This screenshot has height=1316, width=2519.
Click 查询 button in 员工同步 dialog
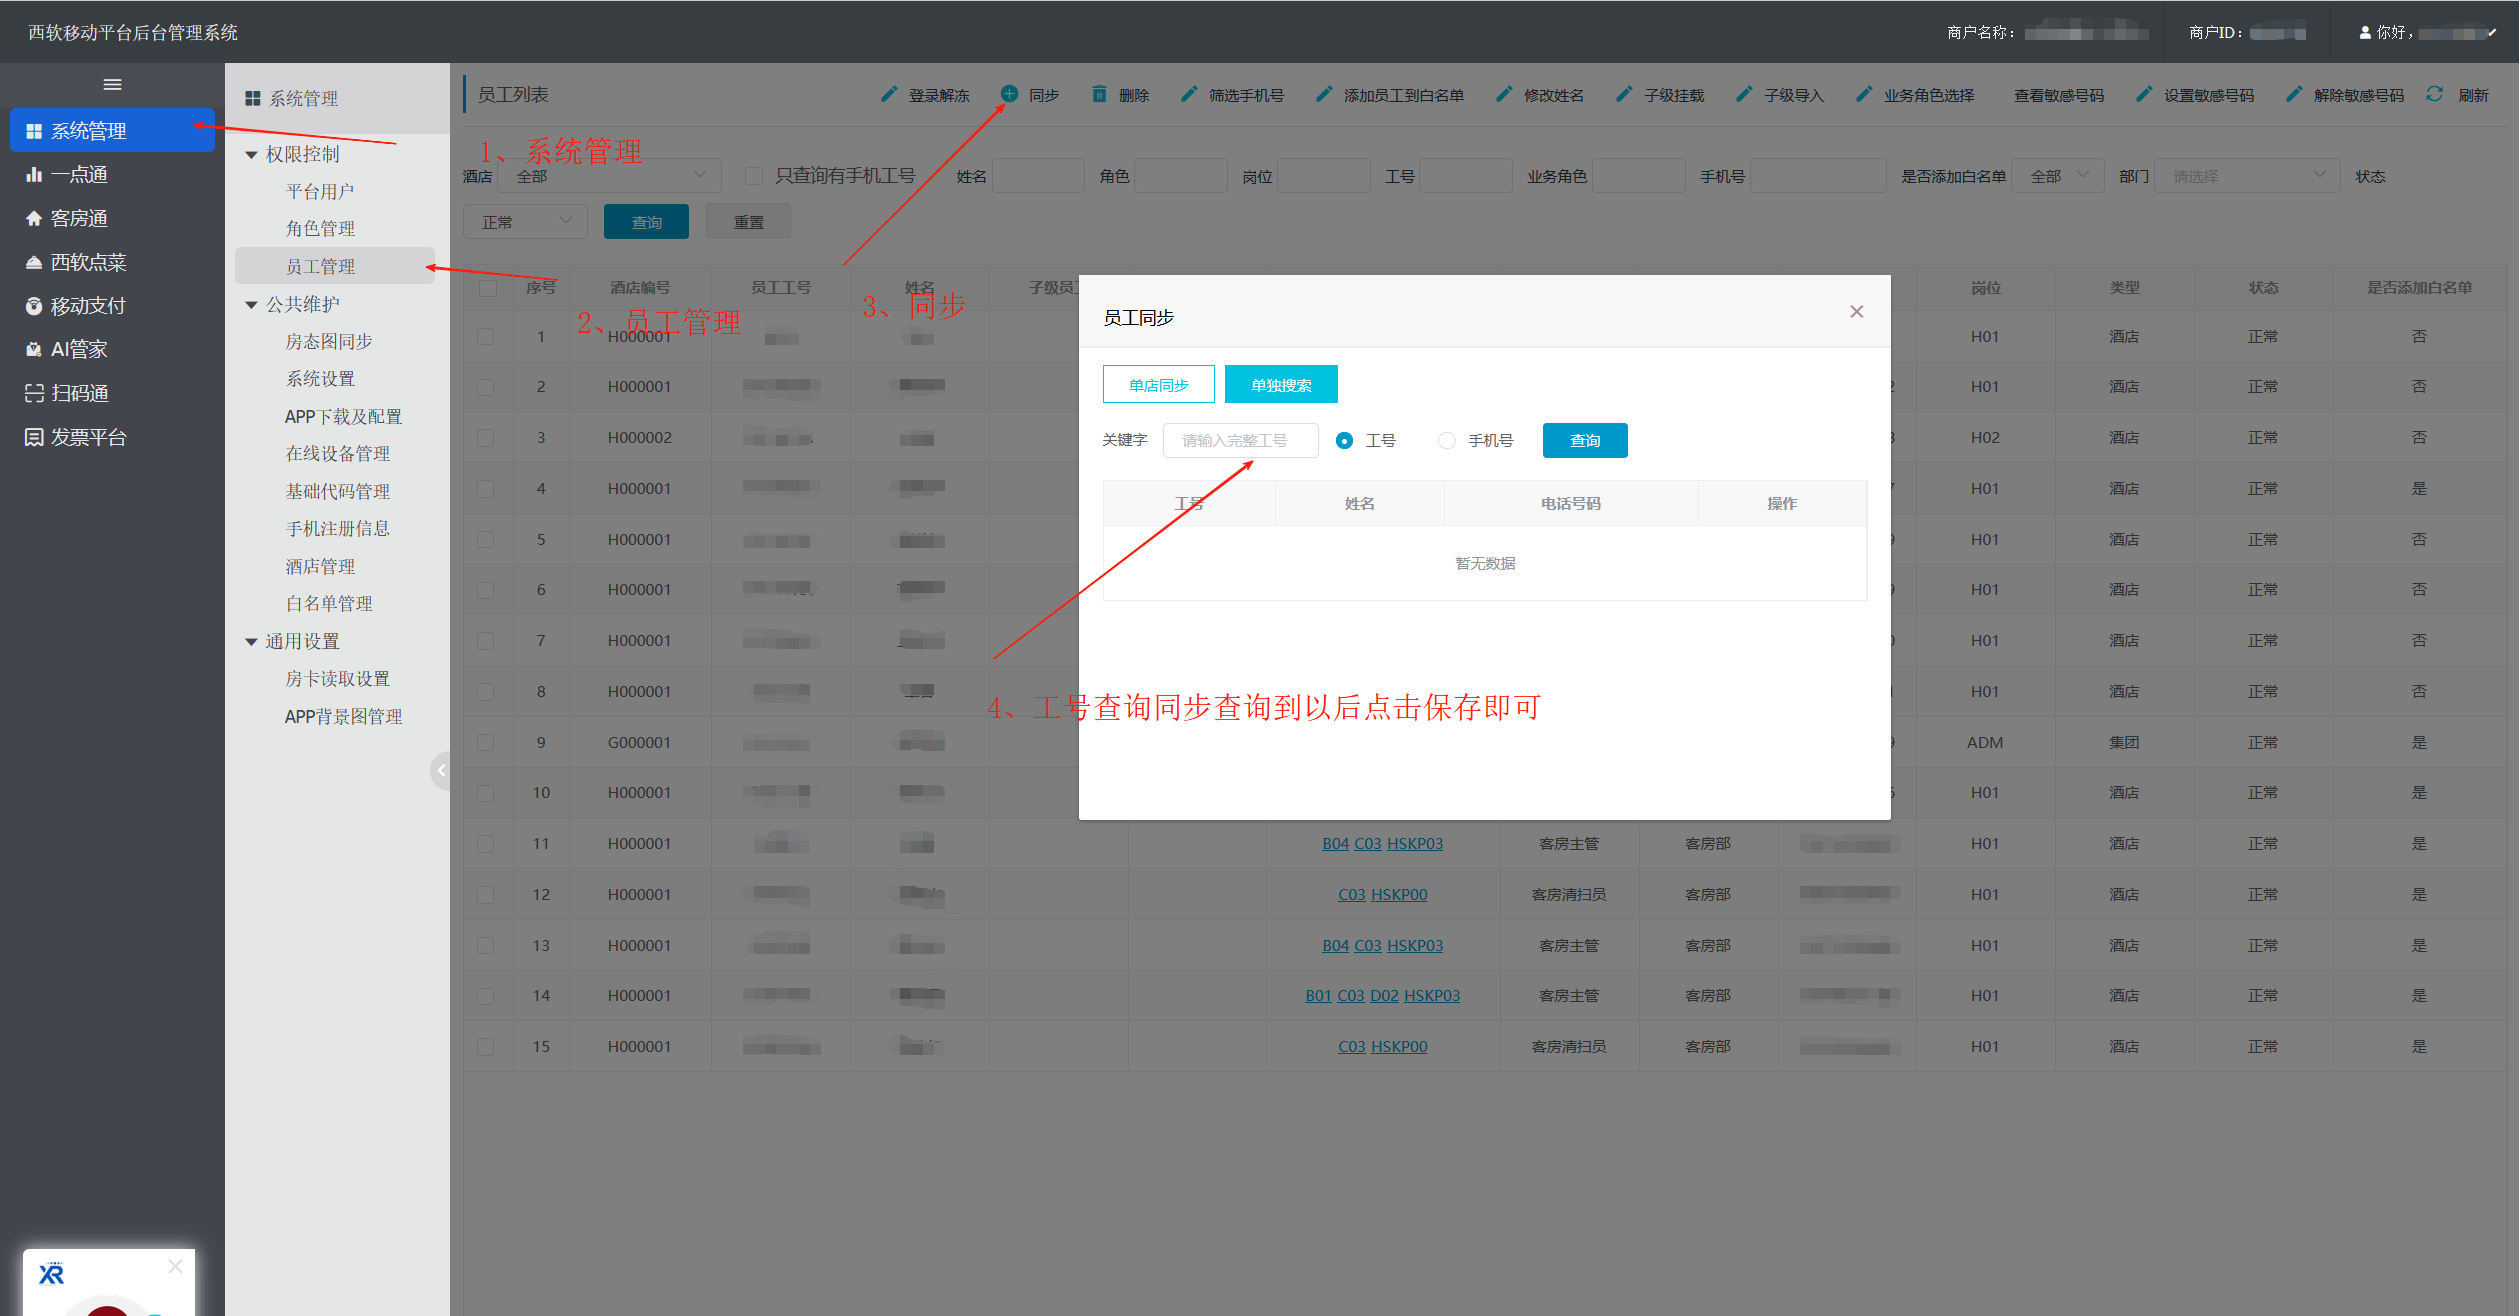click(x=1584, y=440)
